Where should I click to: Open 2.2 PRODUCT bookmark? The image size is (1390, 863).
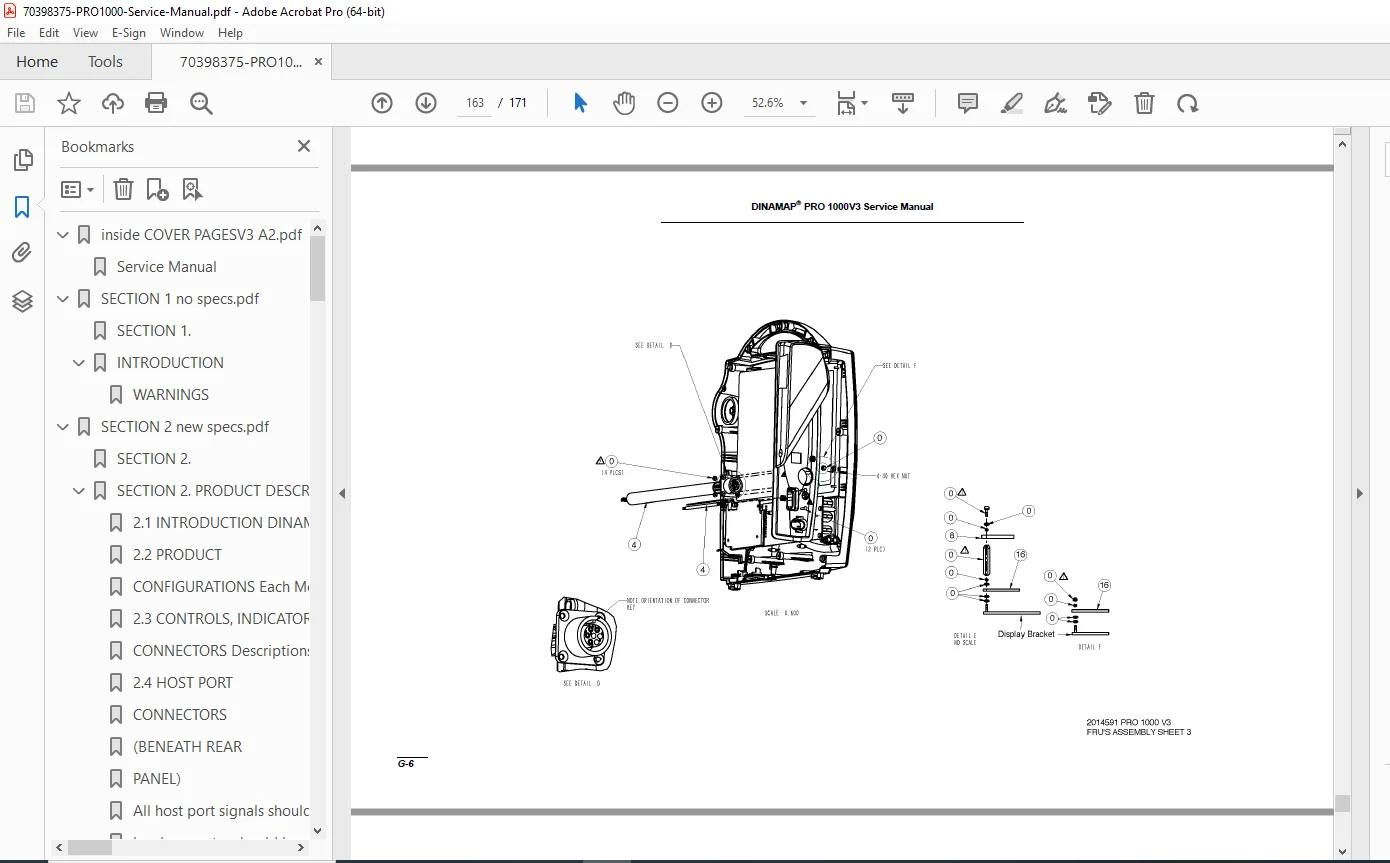(177, 555)
